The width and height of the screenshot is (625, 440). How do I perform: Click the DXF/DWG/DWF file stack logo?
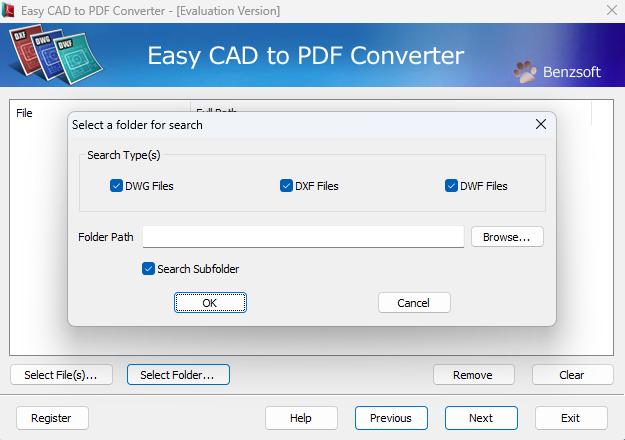coord(46,56)
